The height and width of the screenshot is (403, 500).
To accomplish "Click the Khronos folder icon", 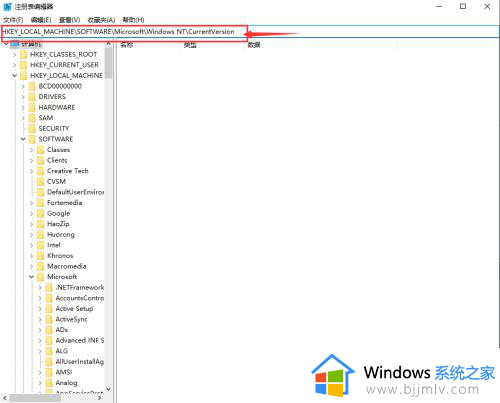I will tap(40, 256).
